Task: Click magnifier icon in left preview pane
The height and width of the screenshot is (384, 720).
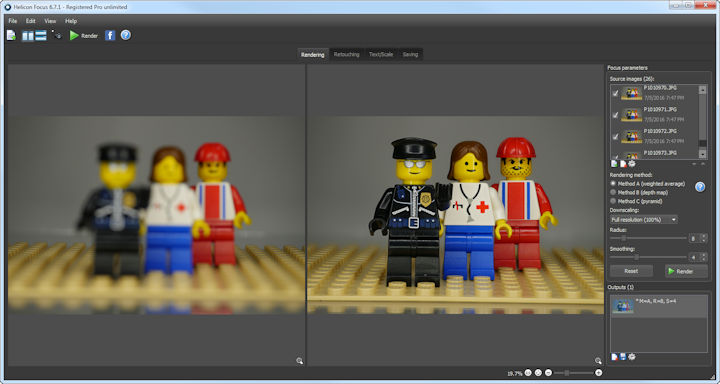Action: (x=299, y=361)
